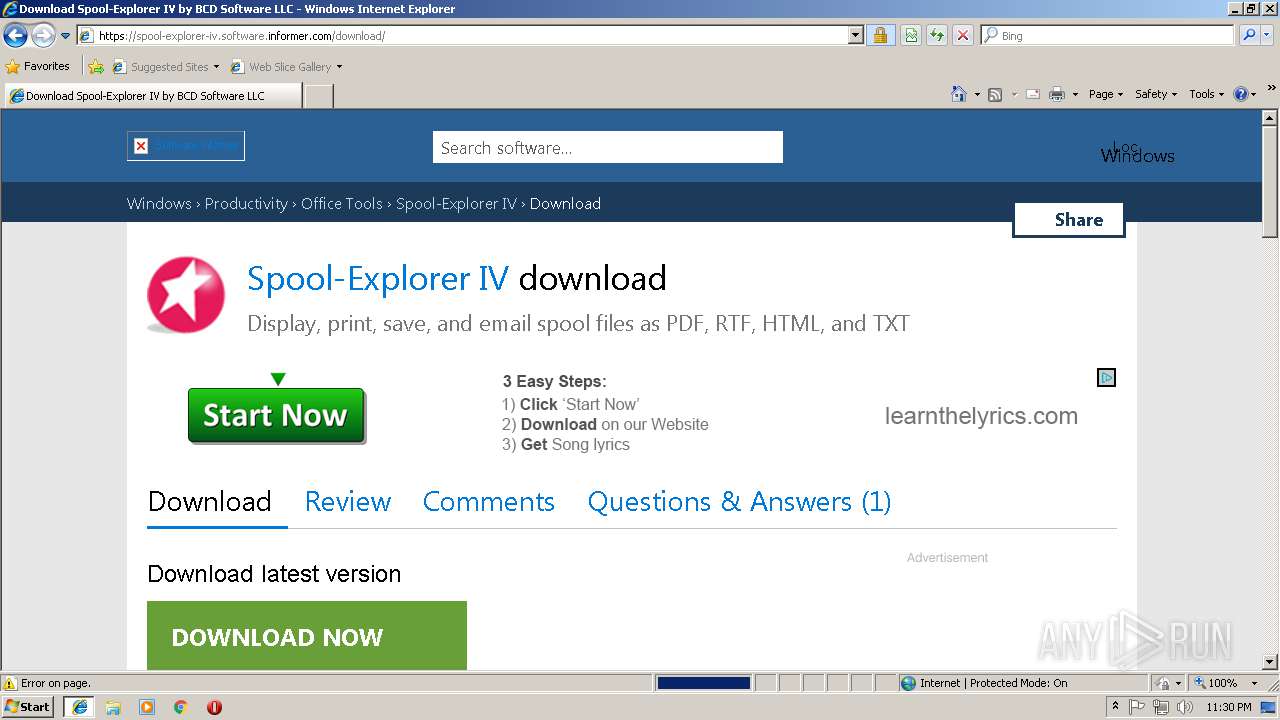
Task: Stop loading with the red X
Action: point(963,36)
